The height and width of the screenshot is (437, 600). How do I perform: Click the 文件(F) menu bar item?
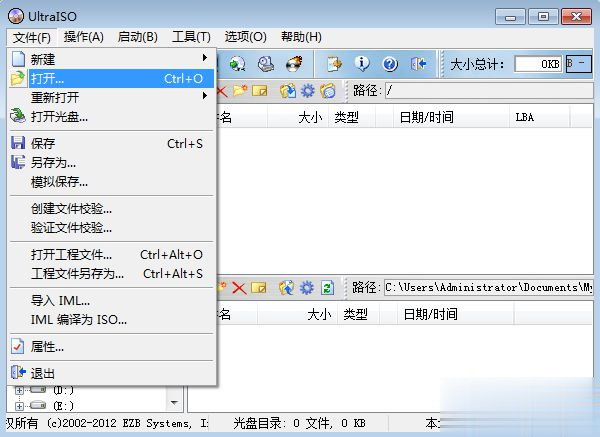[32, 37]
